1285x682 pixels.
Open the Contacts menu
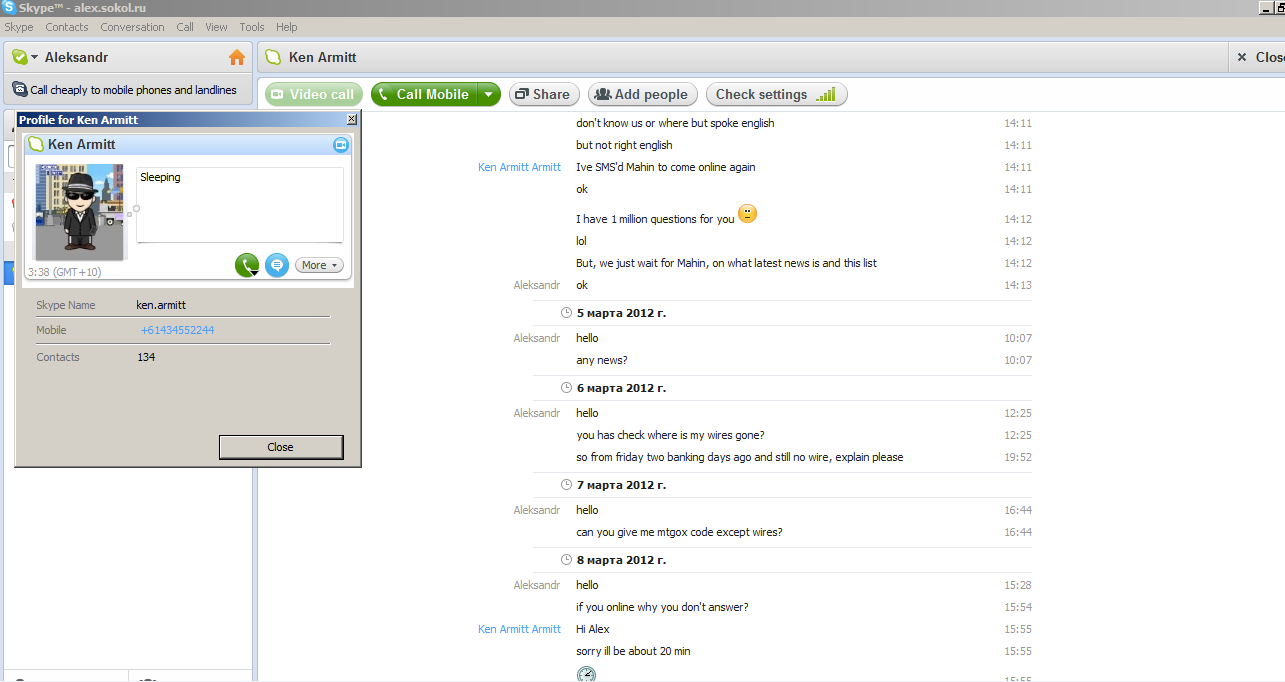67,27
